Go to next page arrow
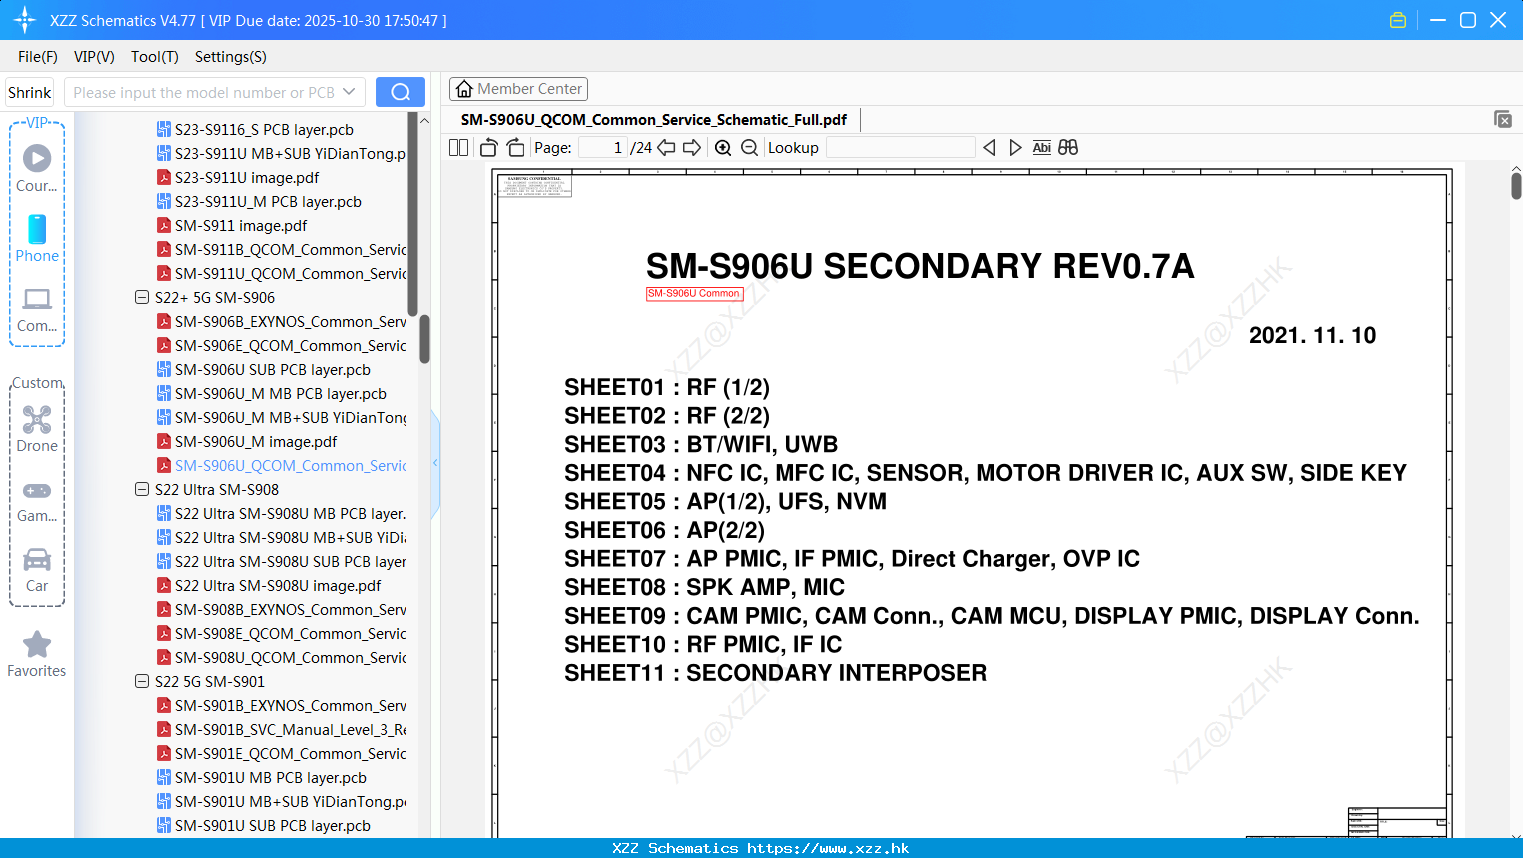The height and width of the screenshot is (858, 1523). tap(692, 148)
